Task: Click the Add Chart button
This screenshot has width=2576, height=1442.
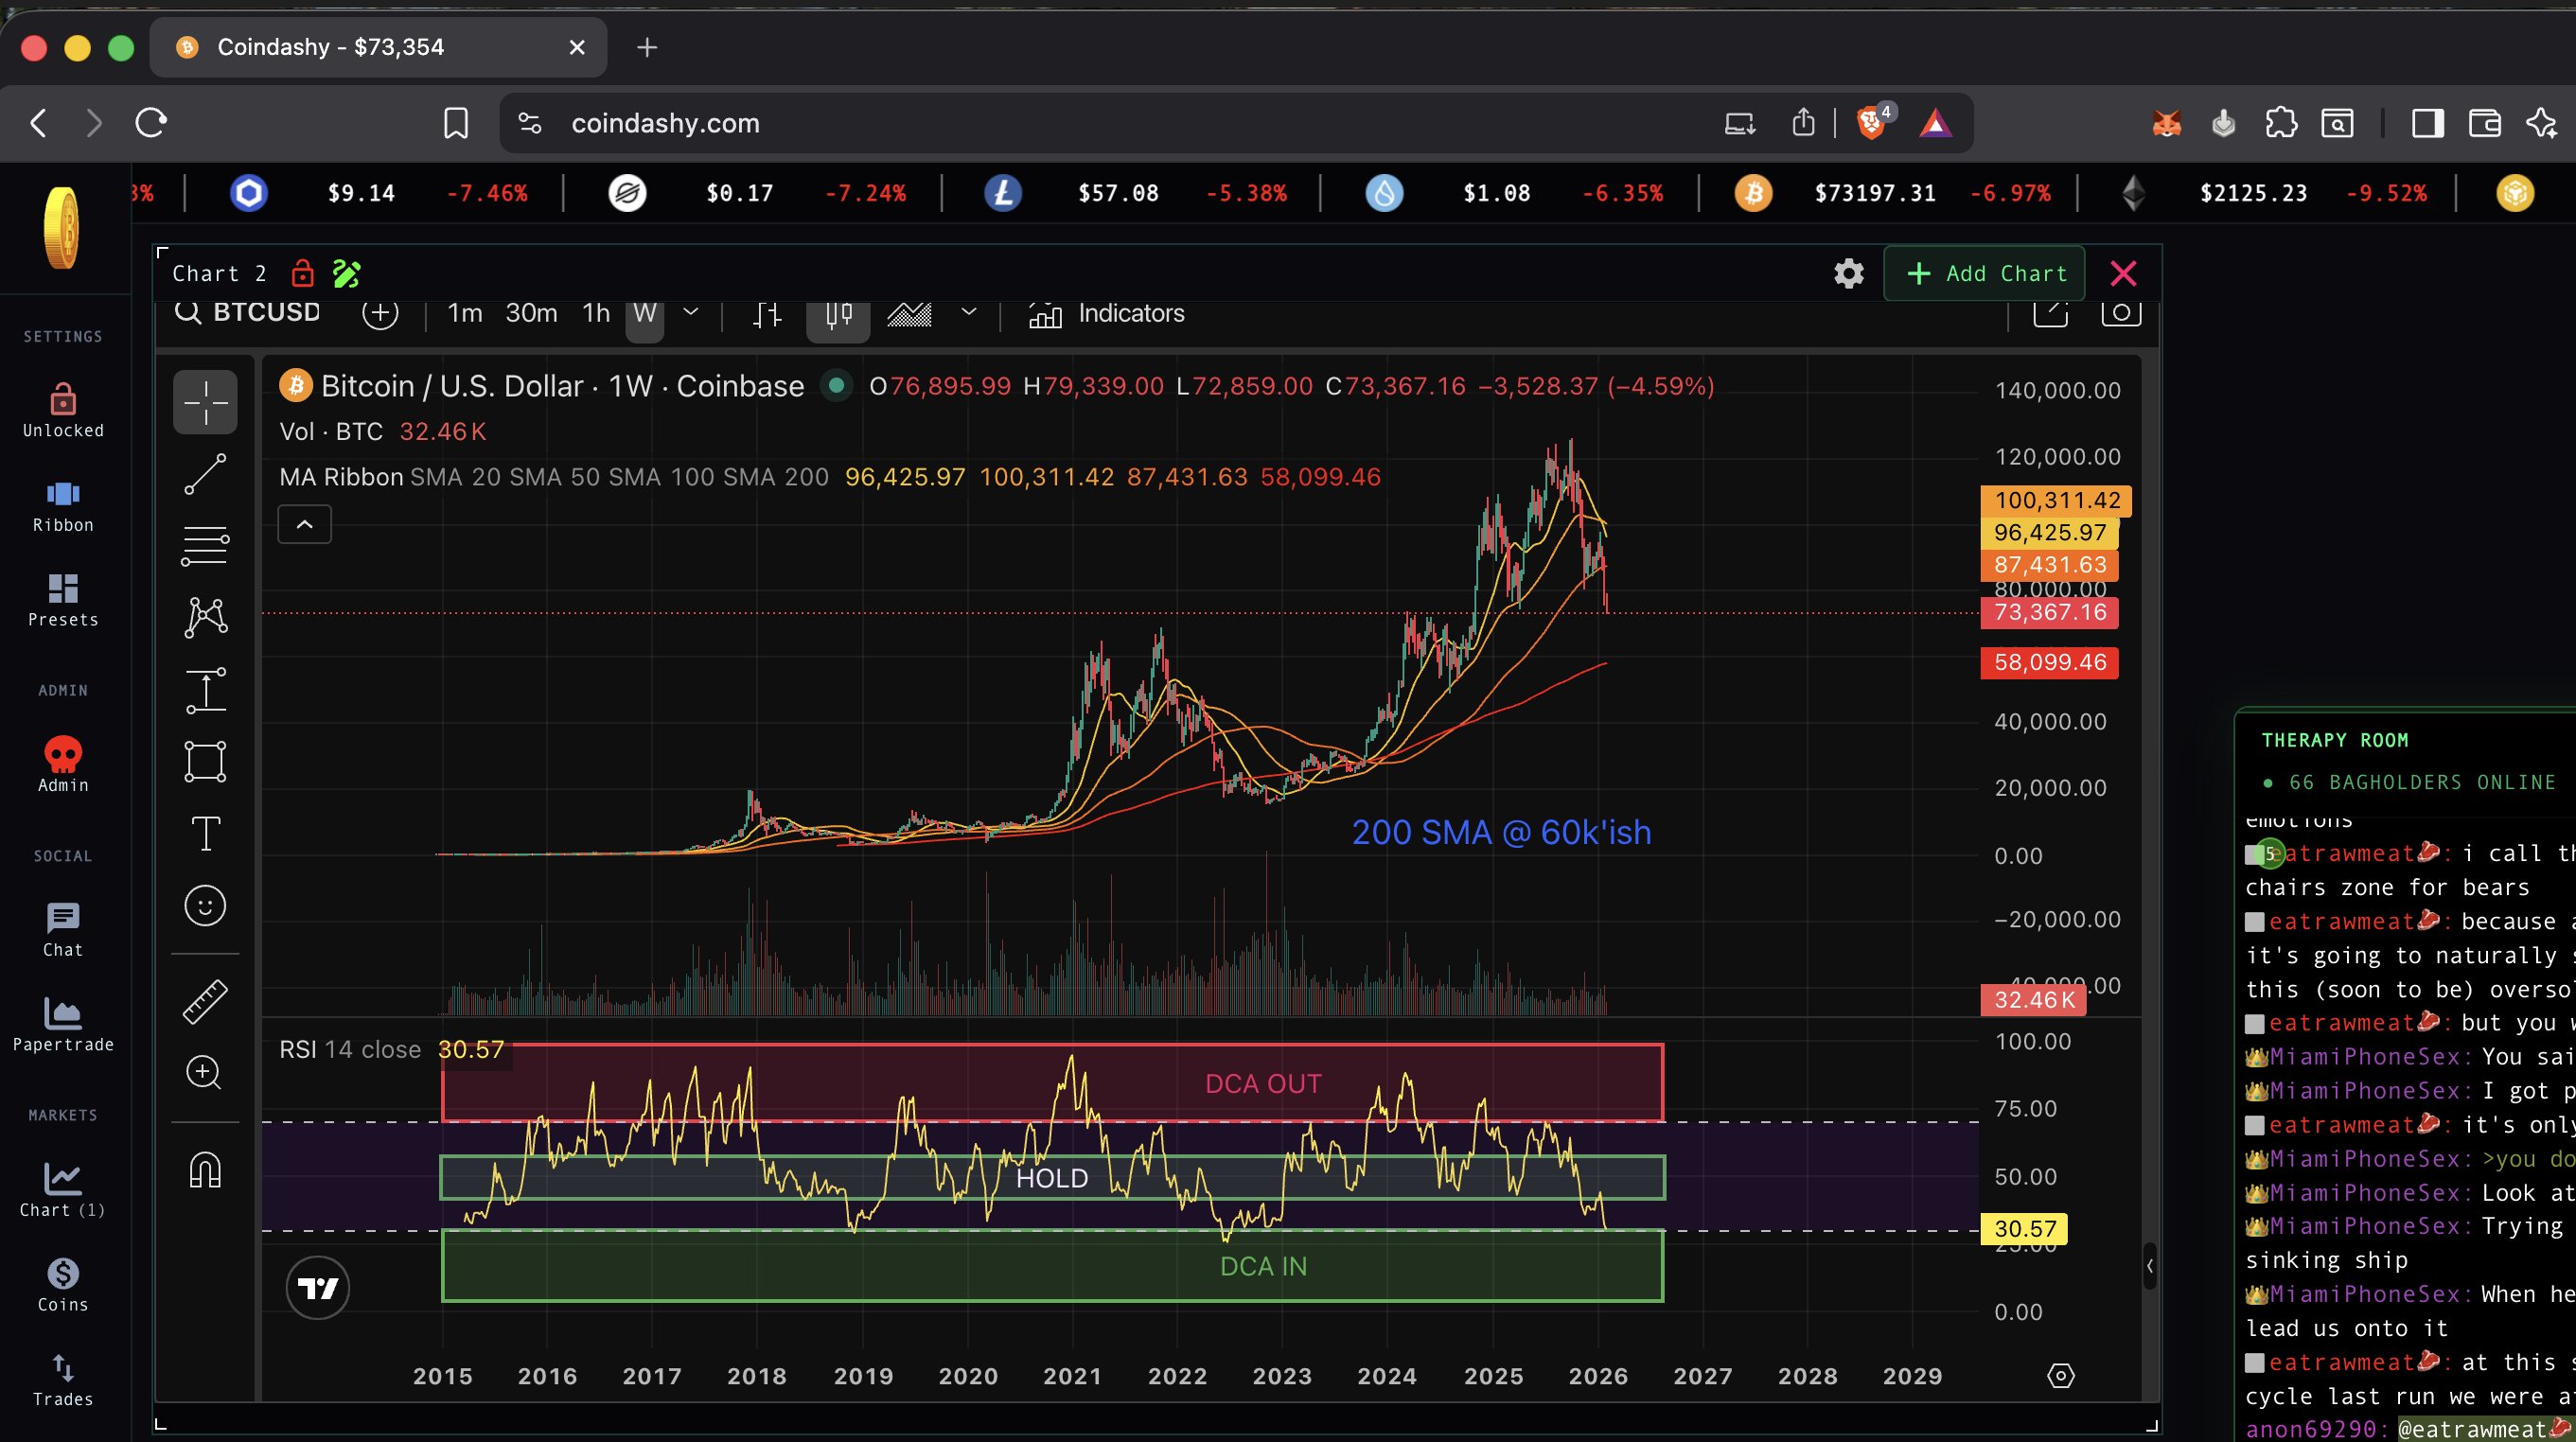Action: pyautogui.click(x=1985, y=273)
